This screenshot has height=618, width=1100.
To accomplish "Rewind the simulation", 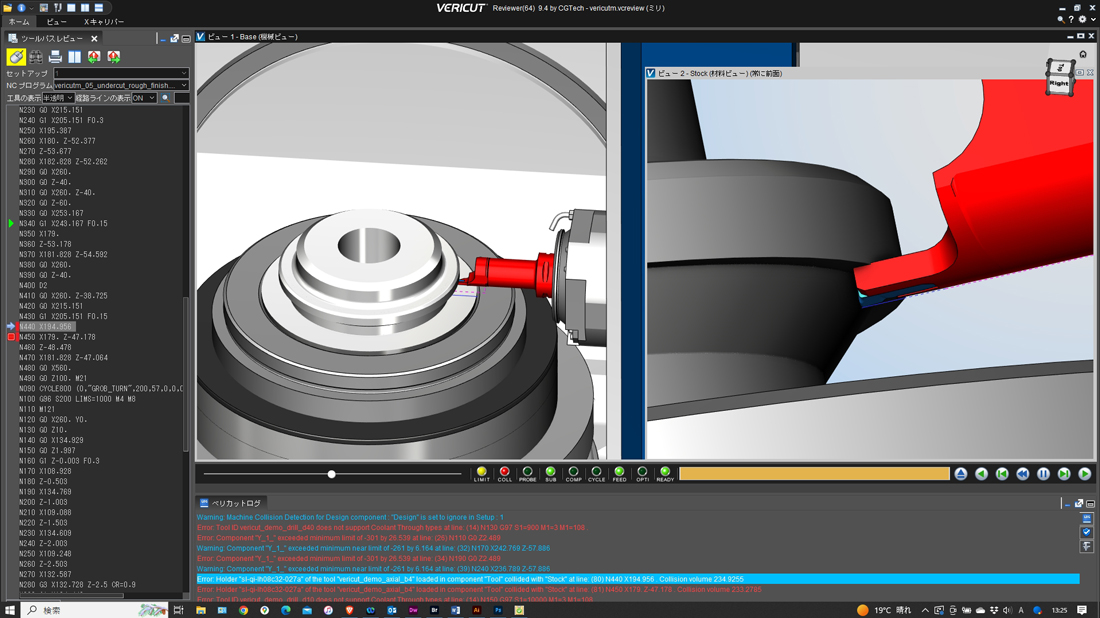I will pyautogui.click(x=1023, y=474).
